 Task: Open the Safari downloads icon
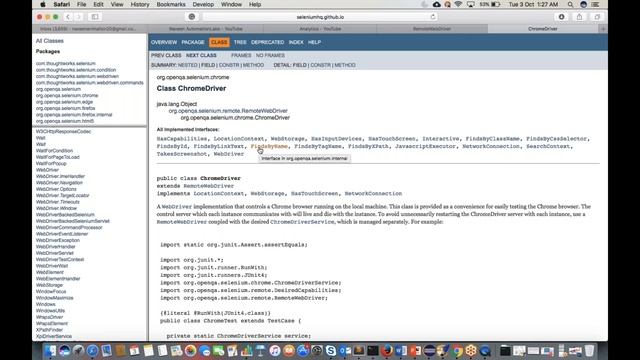click(562, 17)
